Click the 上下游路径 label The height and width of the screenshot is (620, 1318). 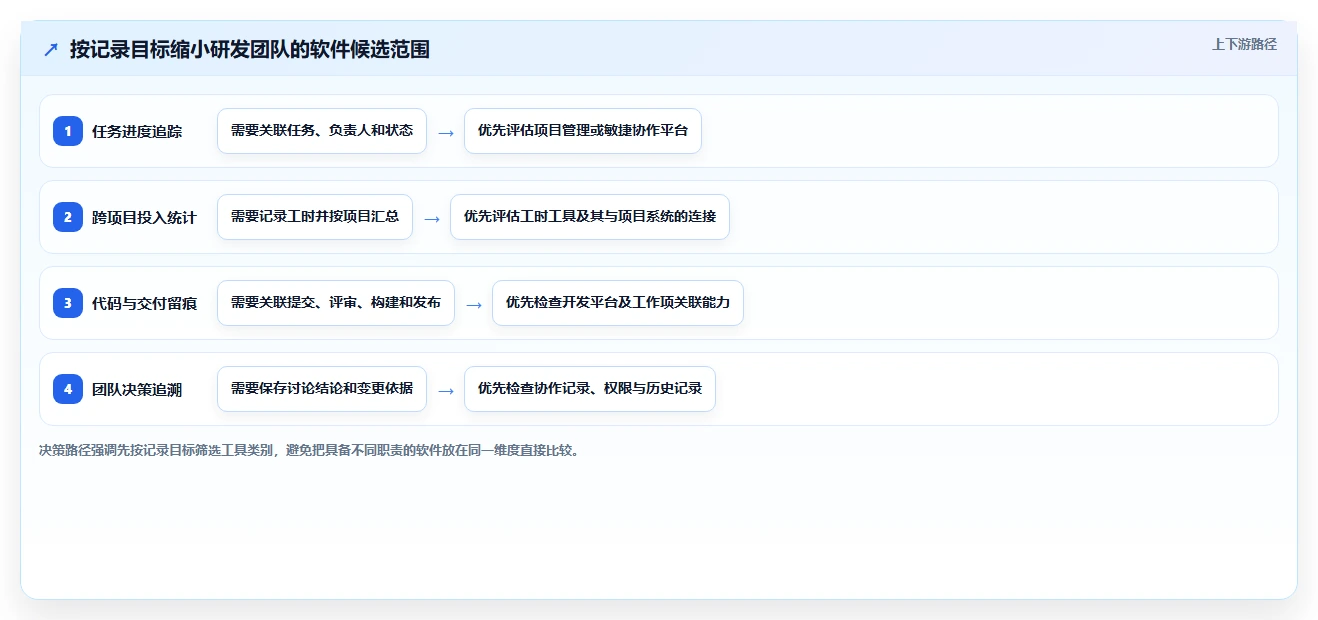point(1244,44)
